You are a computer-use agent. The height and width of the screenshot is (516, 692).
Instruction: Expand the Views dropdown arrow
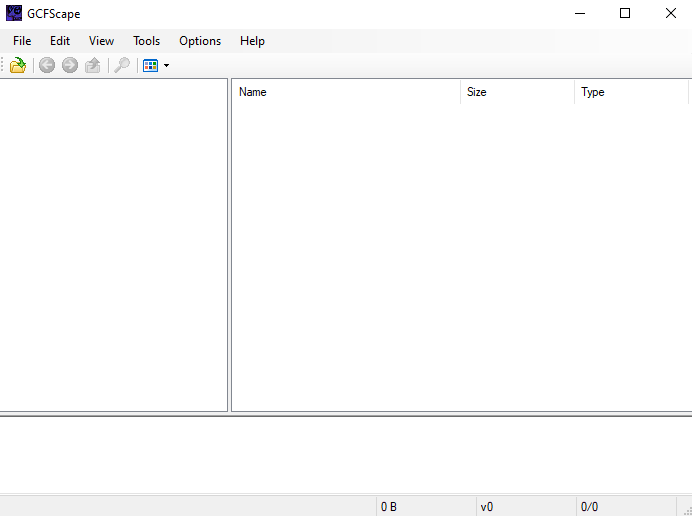pos(166,65)
